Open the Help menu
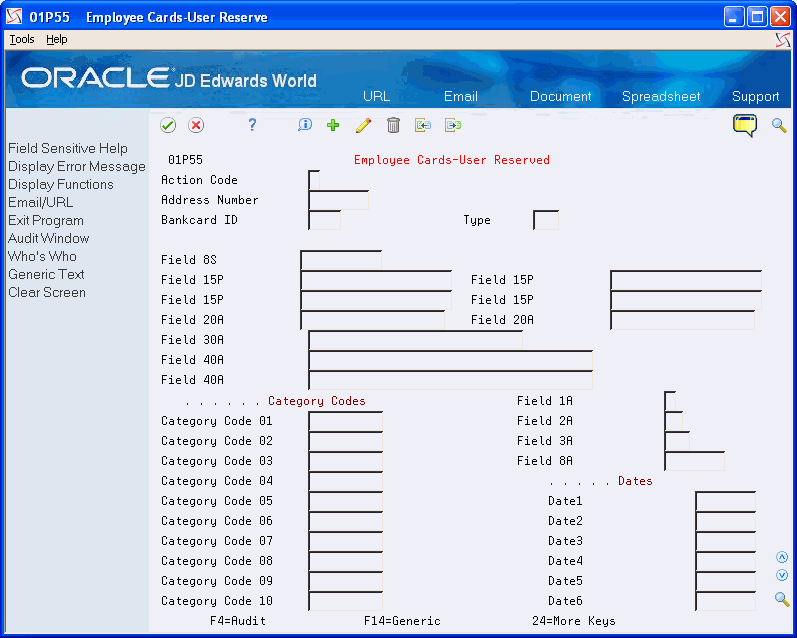The width and height of the screenshot is (797, 638). (x=56, y=39)
